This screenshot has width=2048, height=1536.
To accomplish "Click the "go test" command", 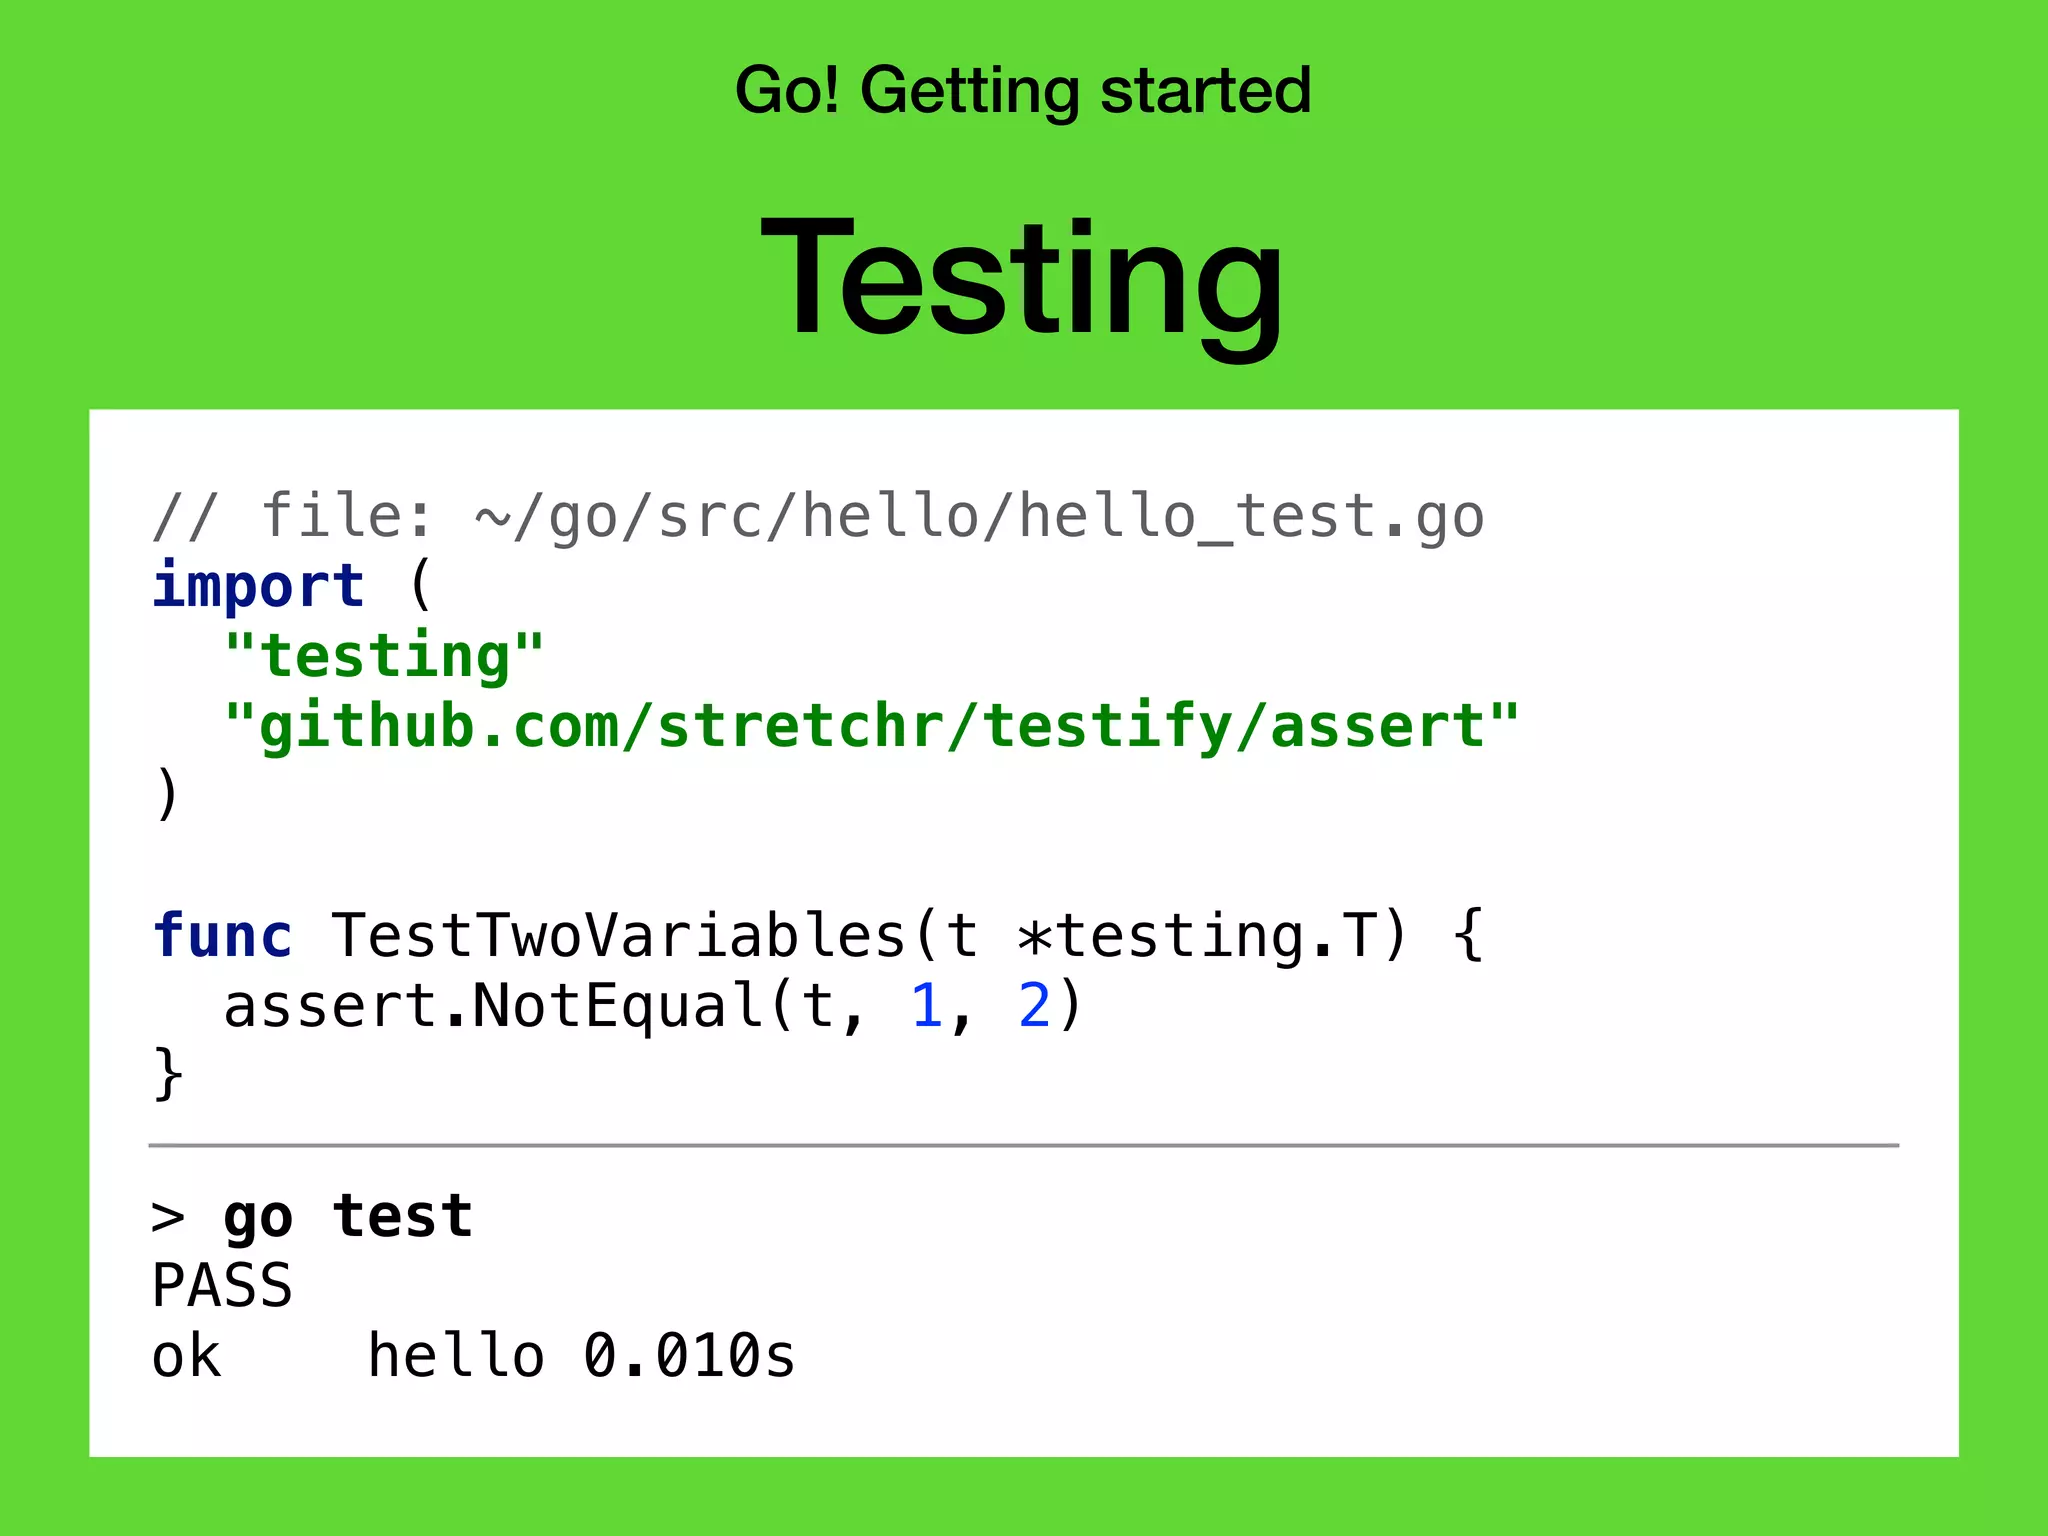I will 348,1217.
